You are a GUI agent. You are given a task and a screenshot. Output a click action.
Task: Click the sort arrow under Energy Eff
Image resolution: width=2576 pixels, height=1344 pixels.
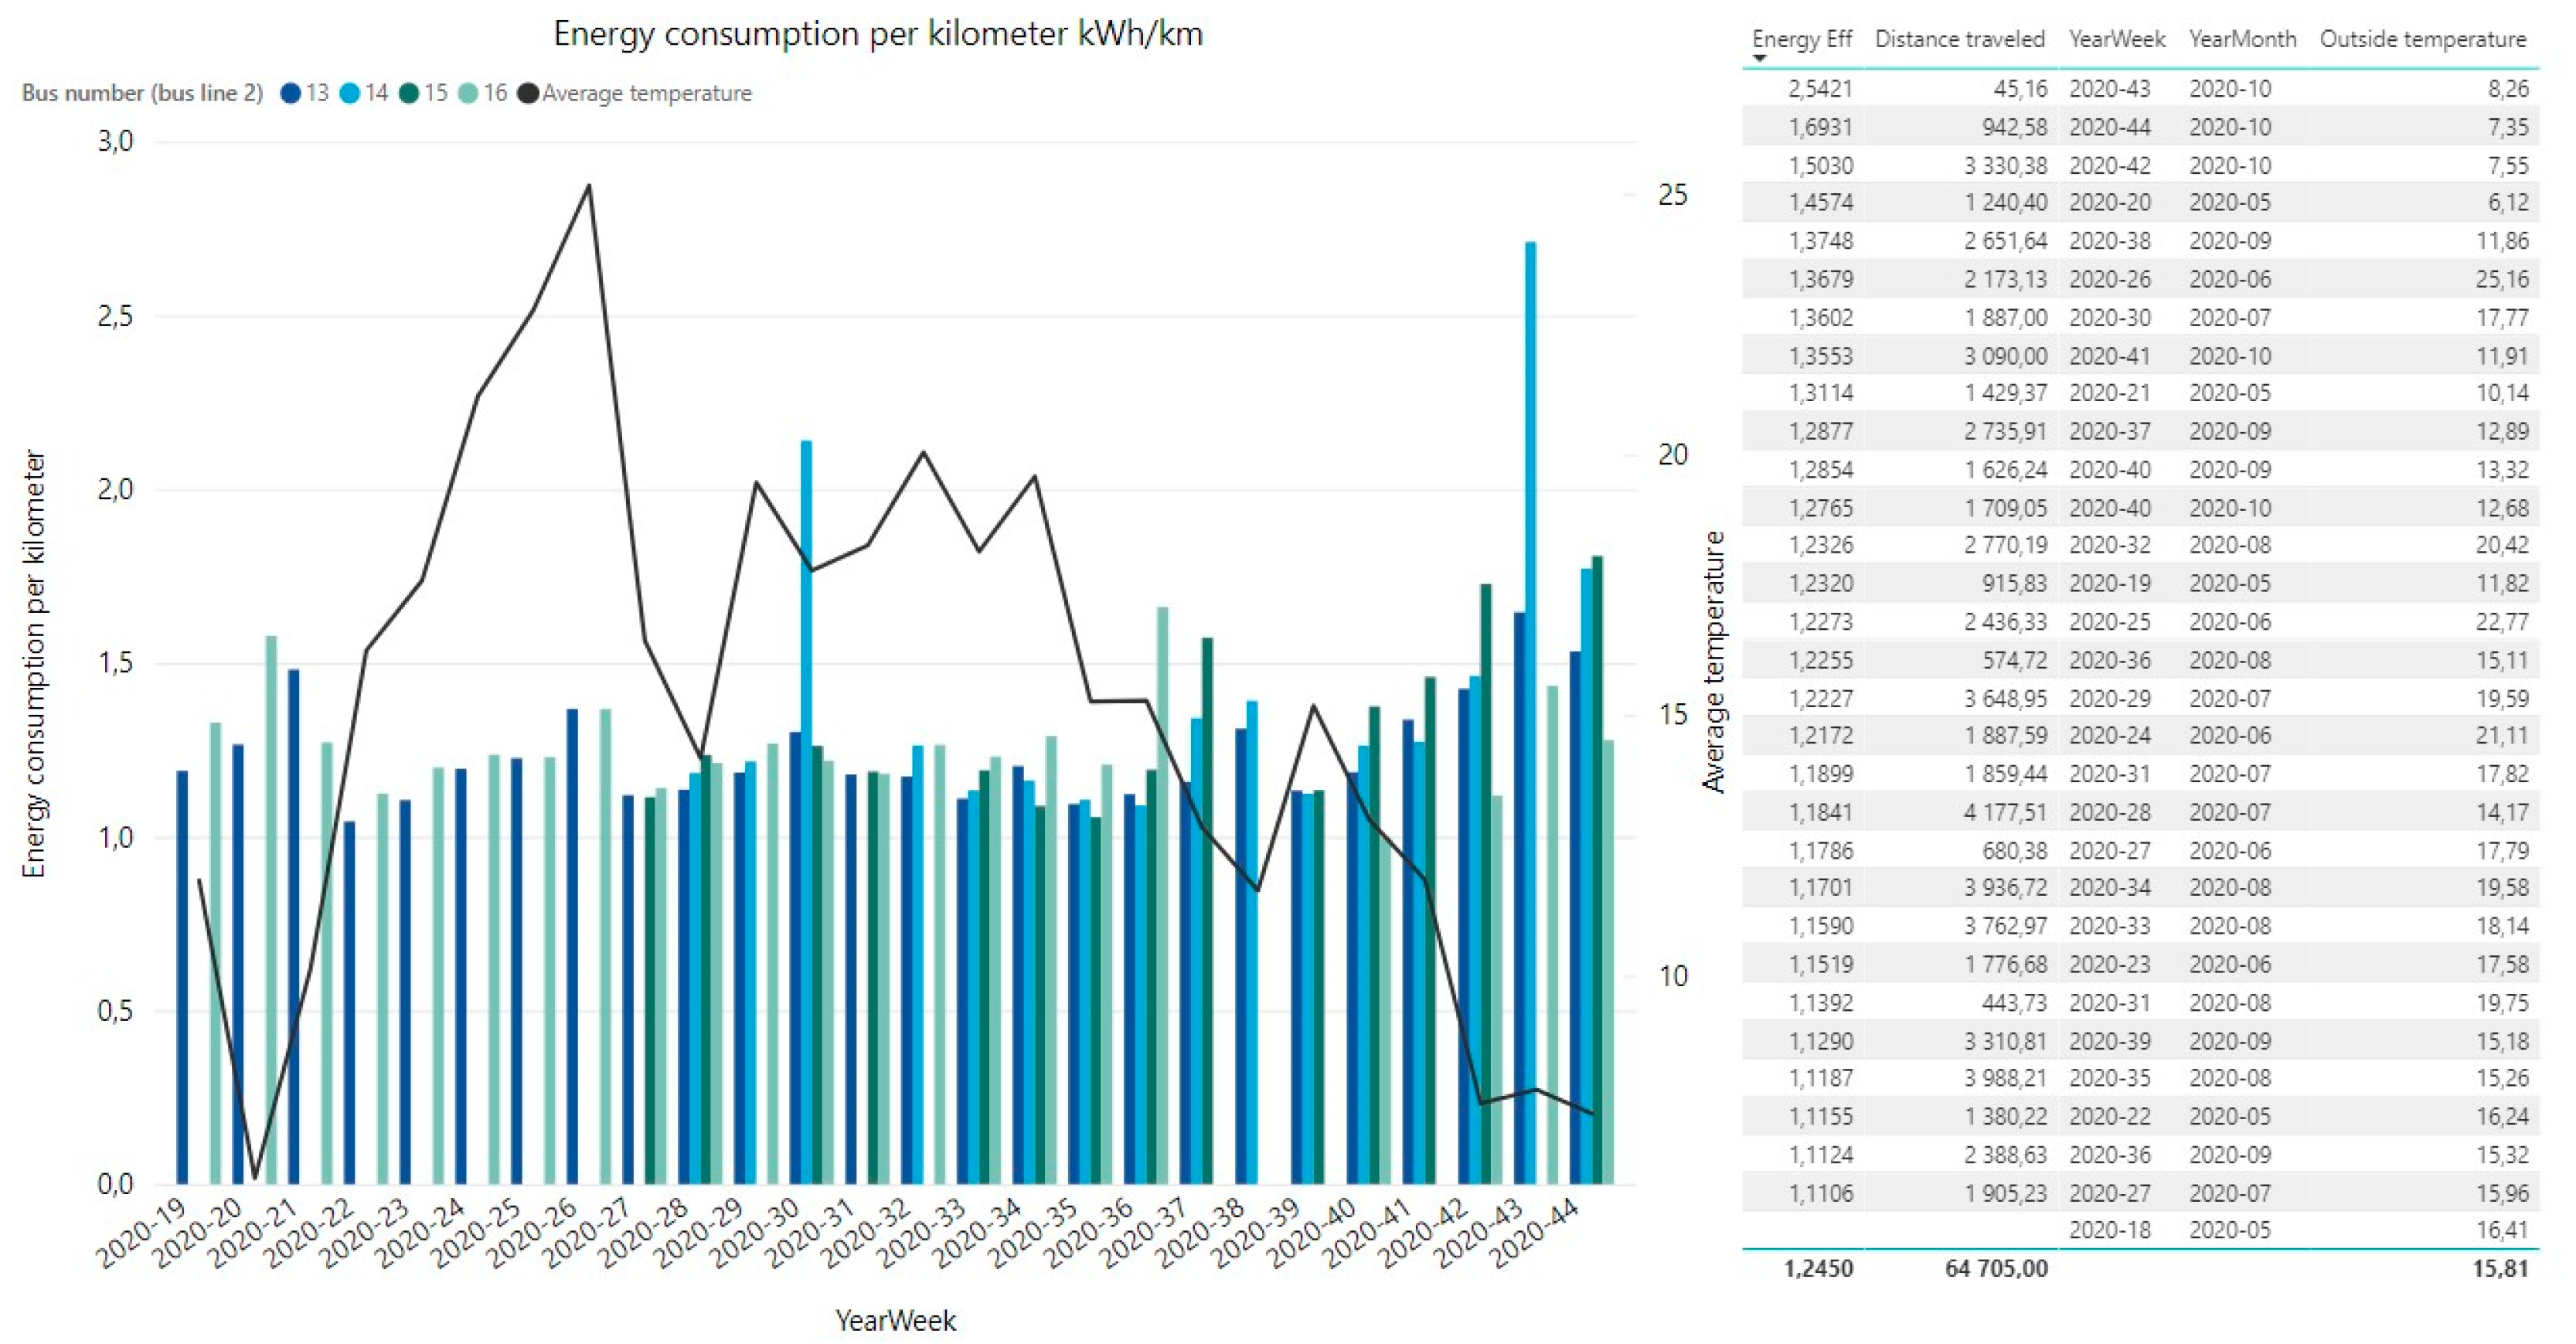click(x=1760, y=59)
